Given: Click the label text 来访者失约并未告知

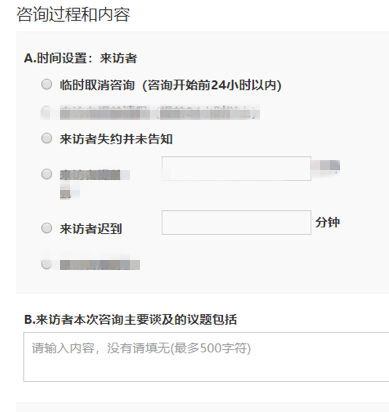Looking at the screenshot, I should click(116, 139).
